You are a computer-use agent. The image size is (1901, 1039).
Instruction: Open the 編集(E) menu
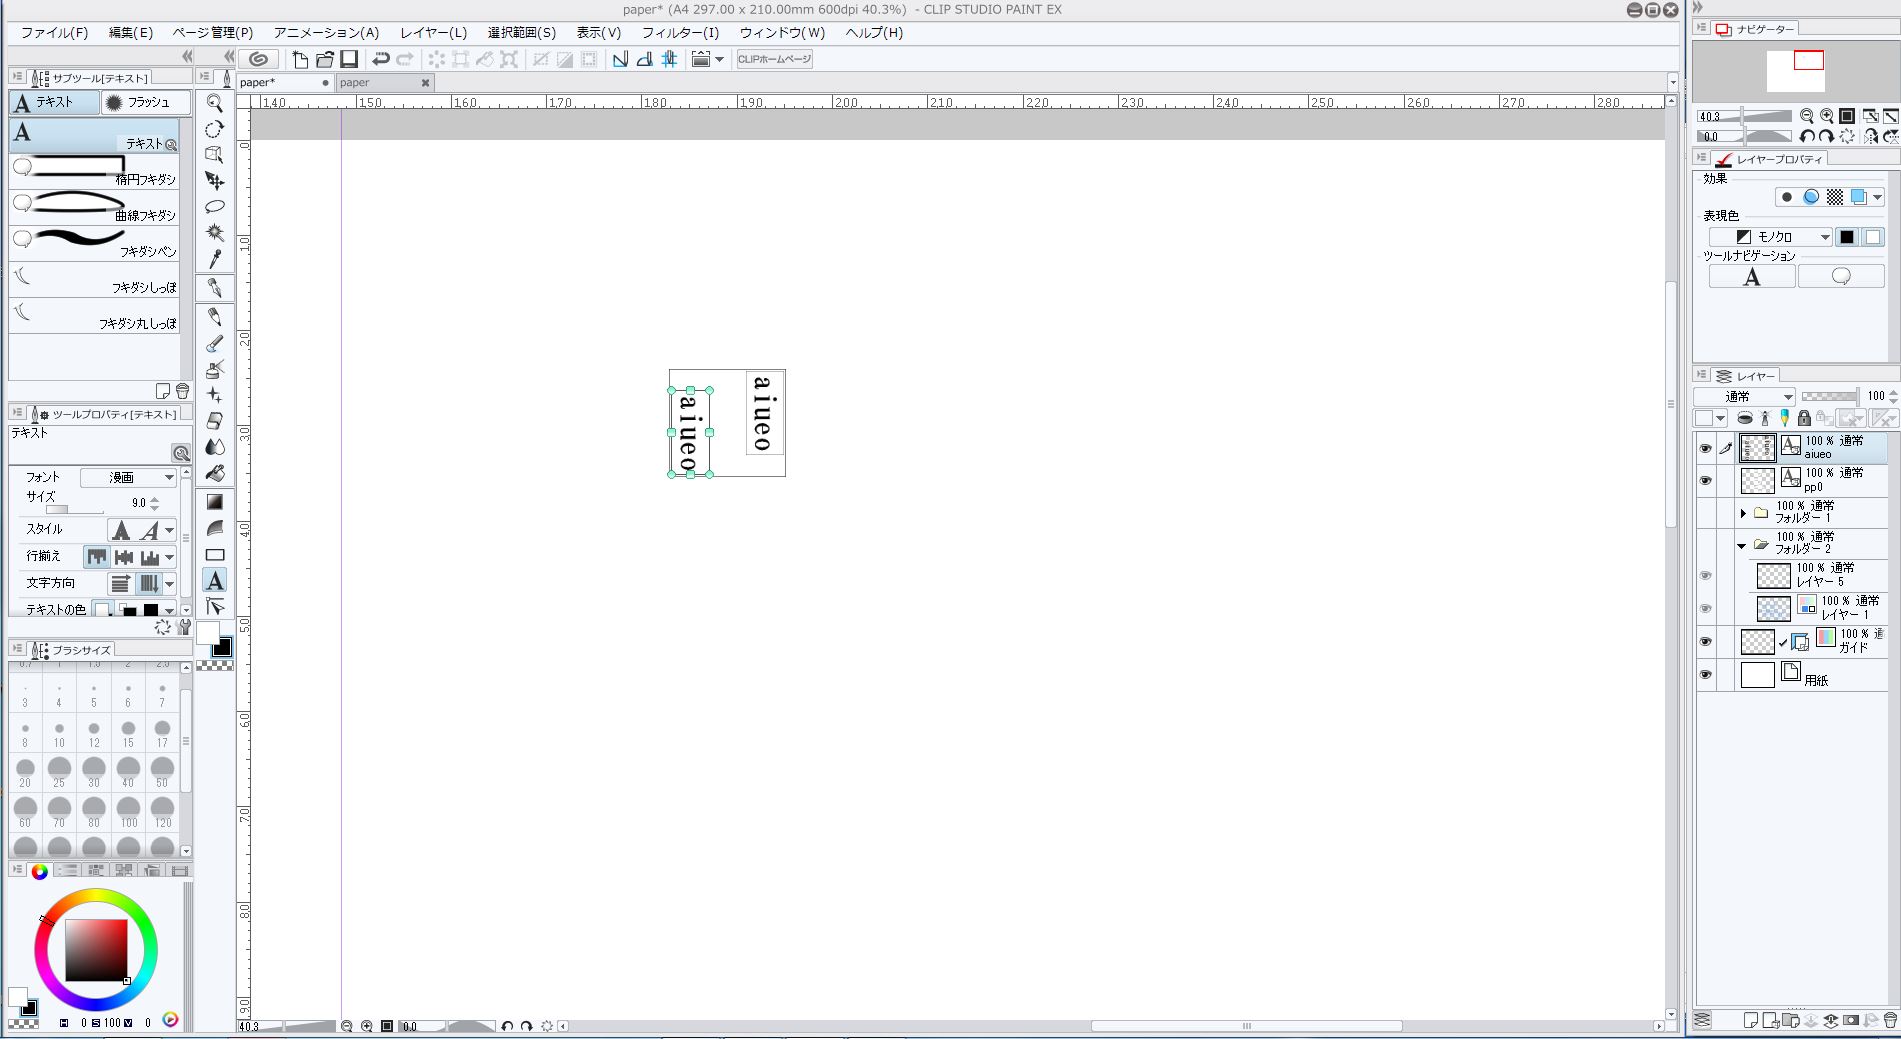point(130,32)
